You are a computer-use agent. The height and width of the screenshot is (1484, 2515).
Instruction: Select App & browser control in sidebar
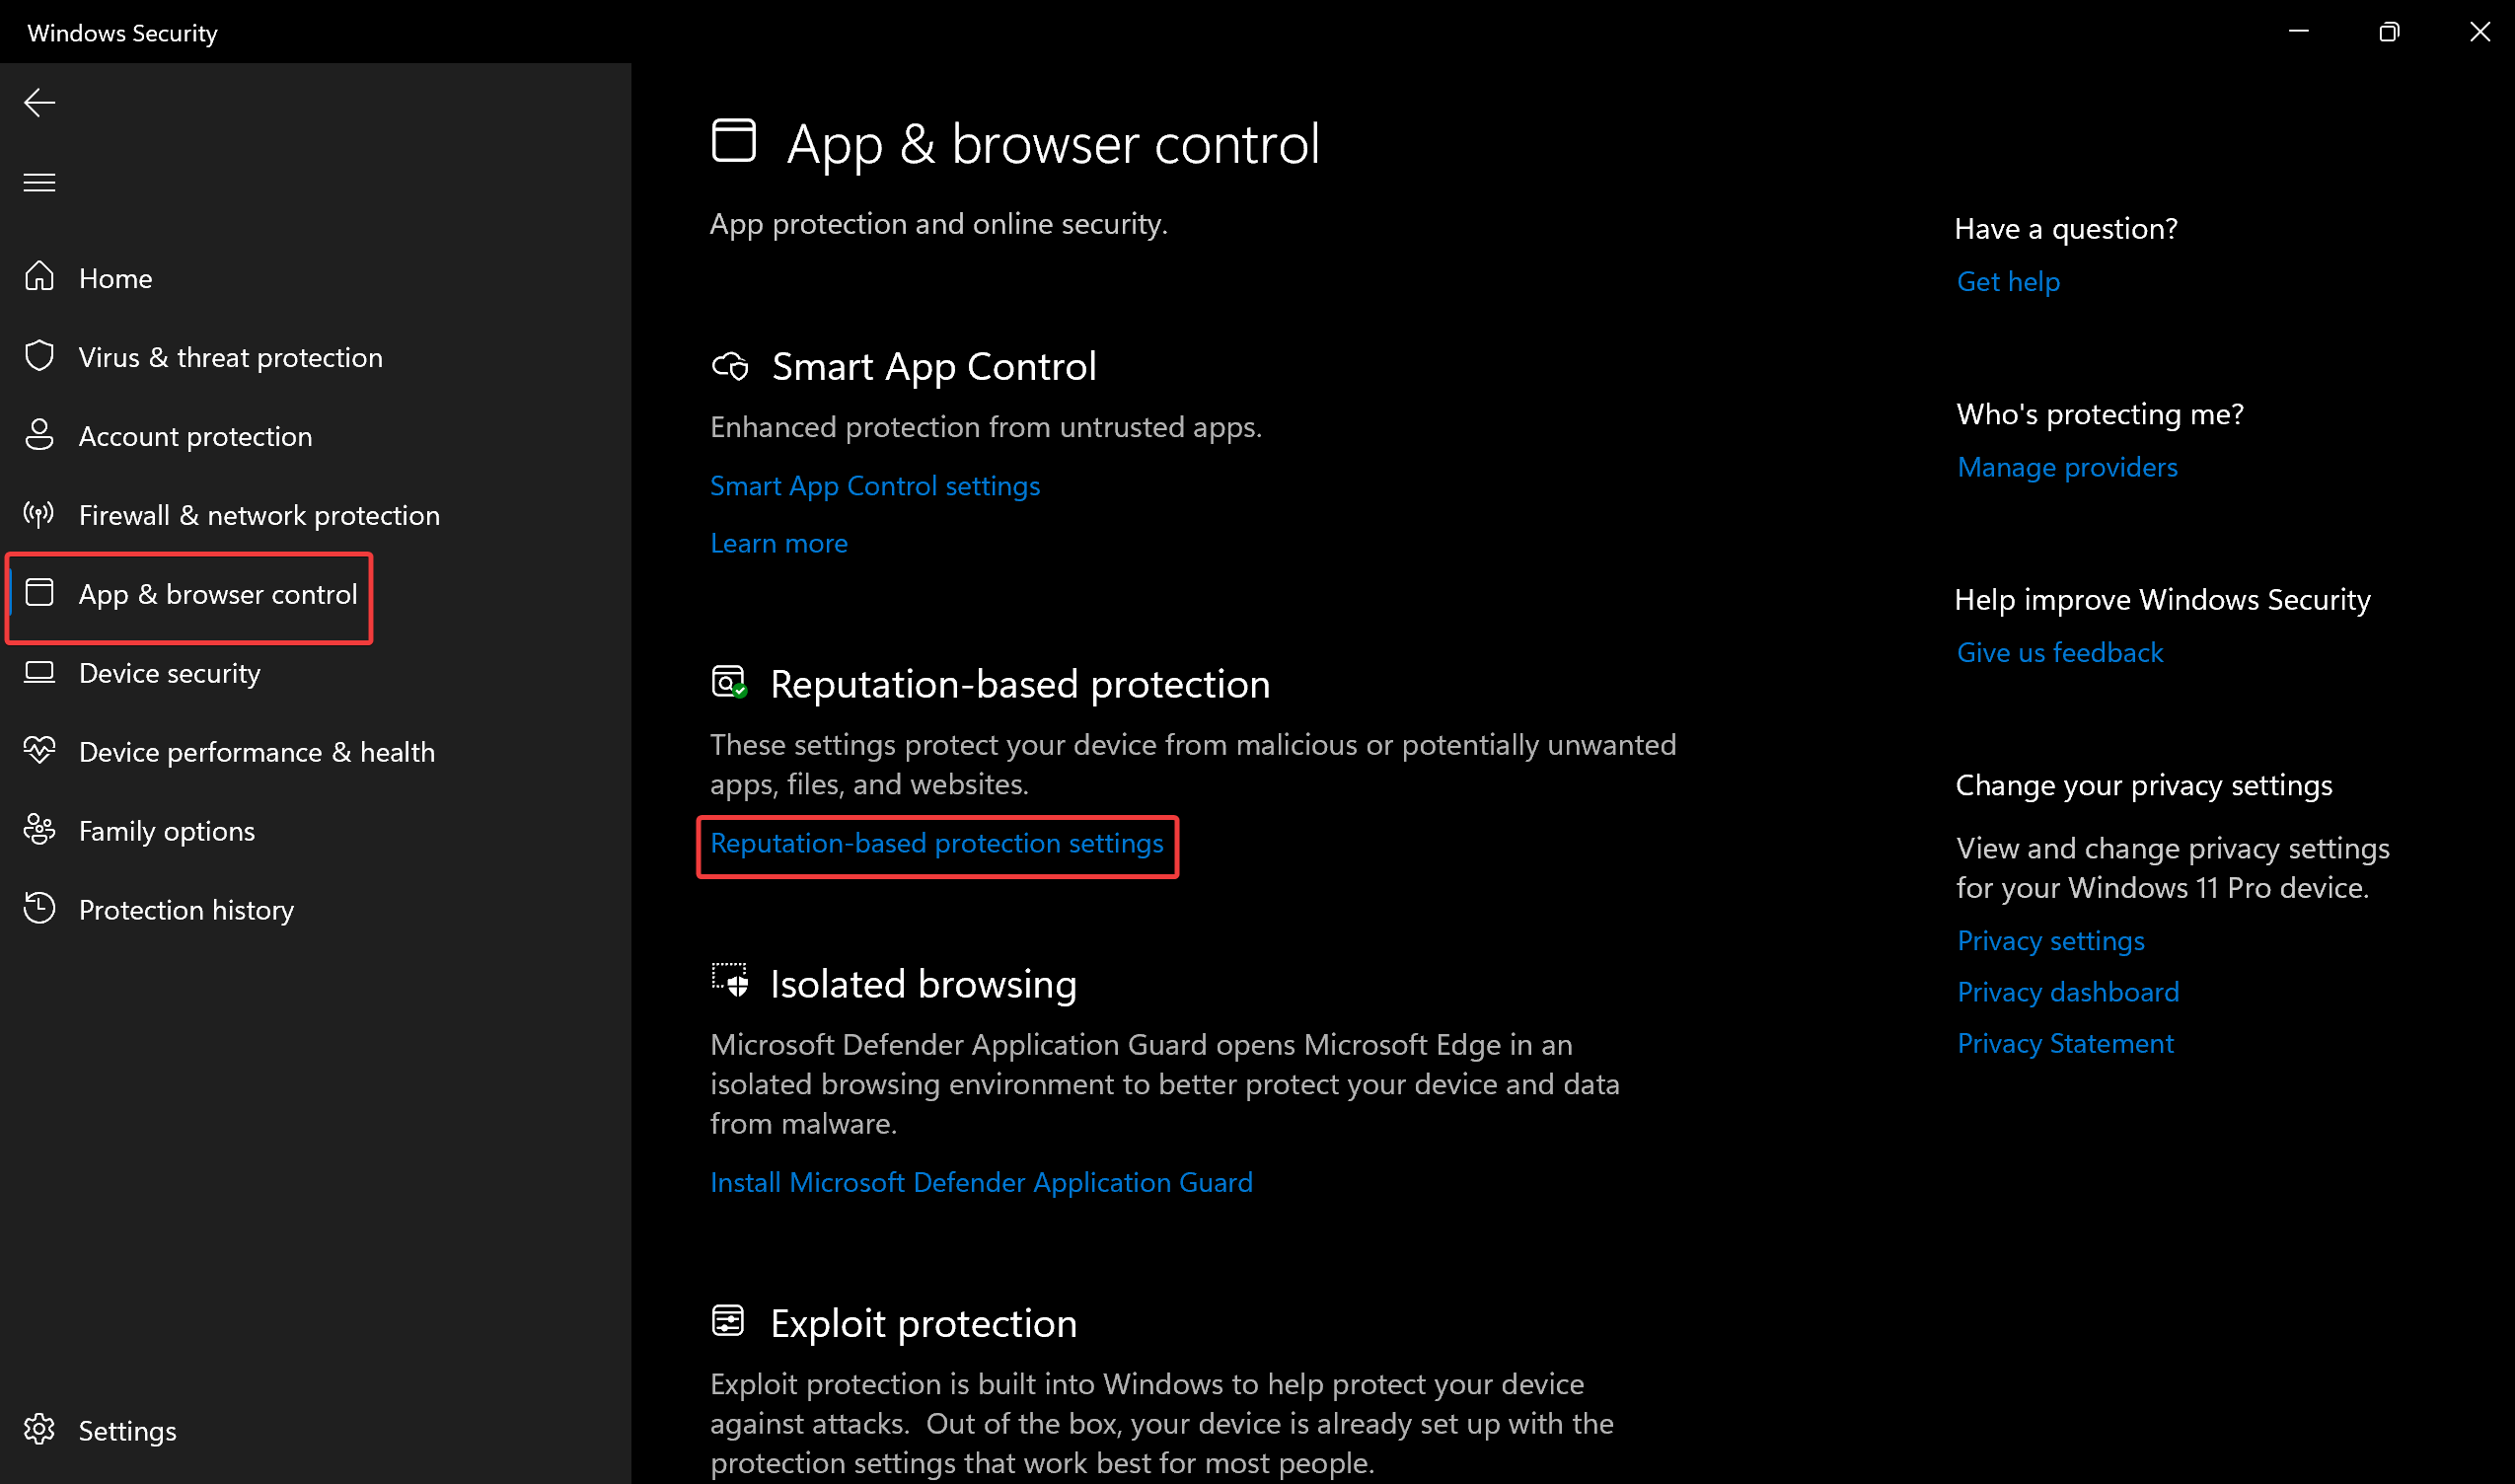pos(218,594)
